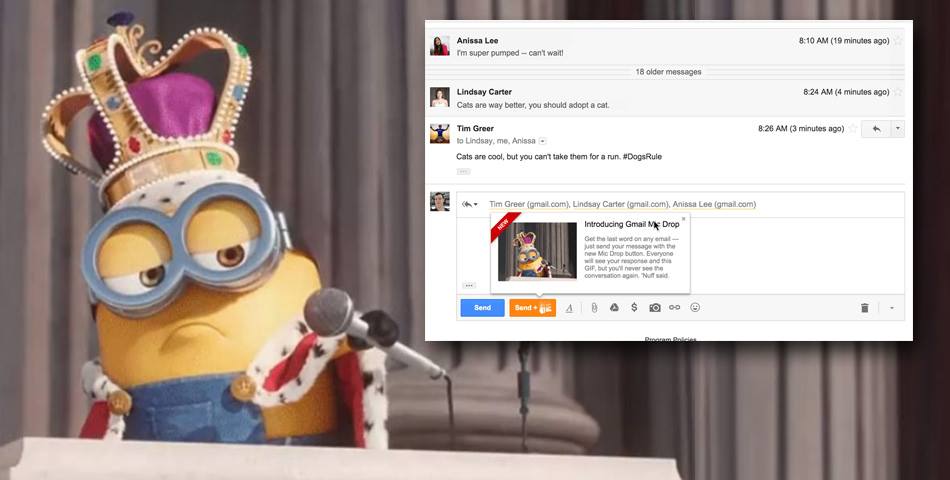Open the dropdown next to the reply arrow

(898, 128)
